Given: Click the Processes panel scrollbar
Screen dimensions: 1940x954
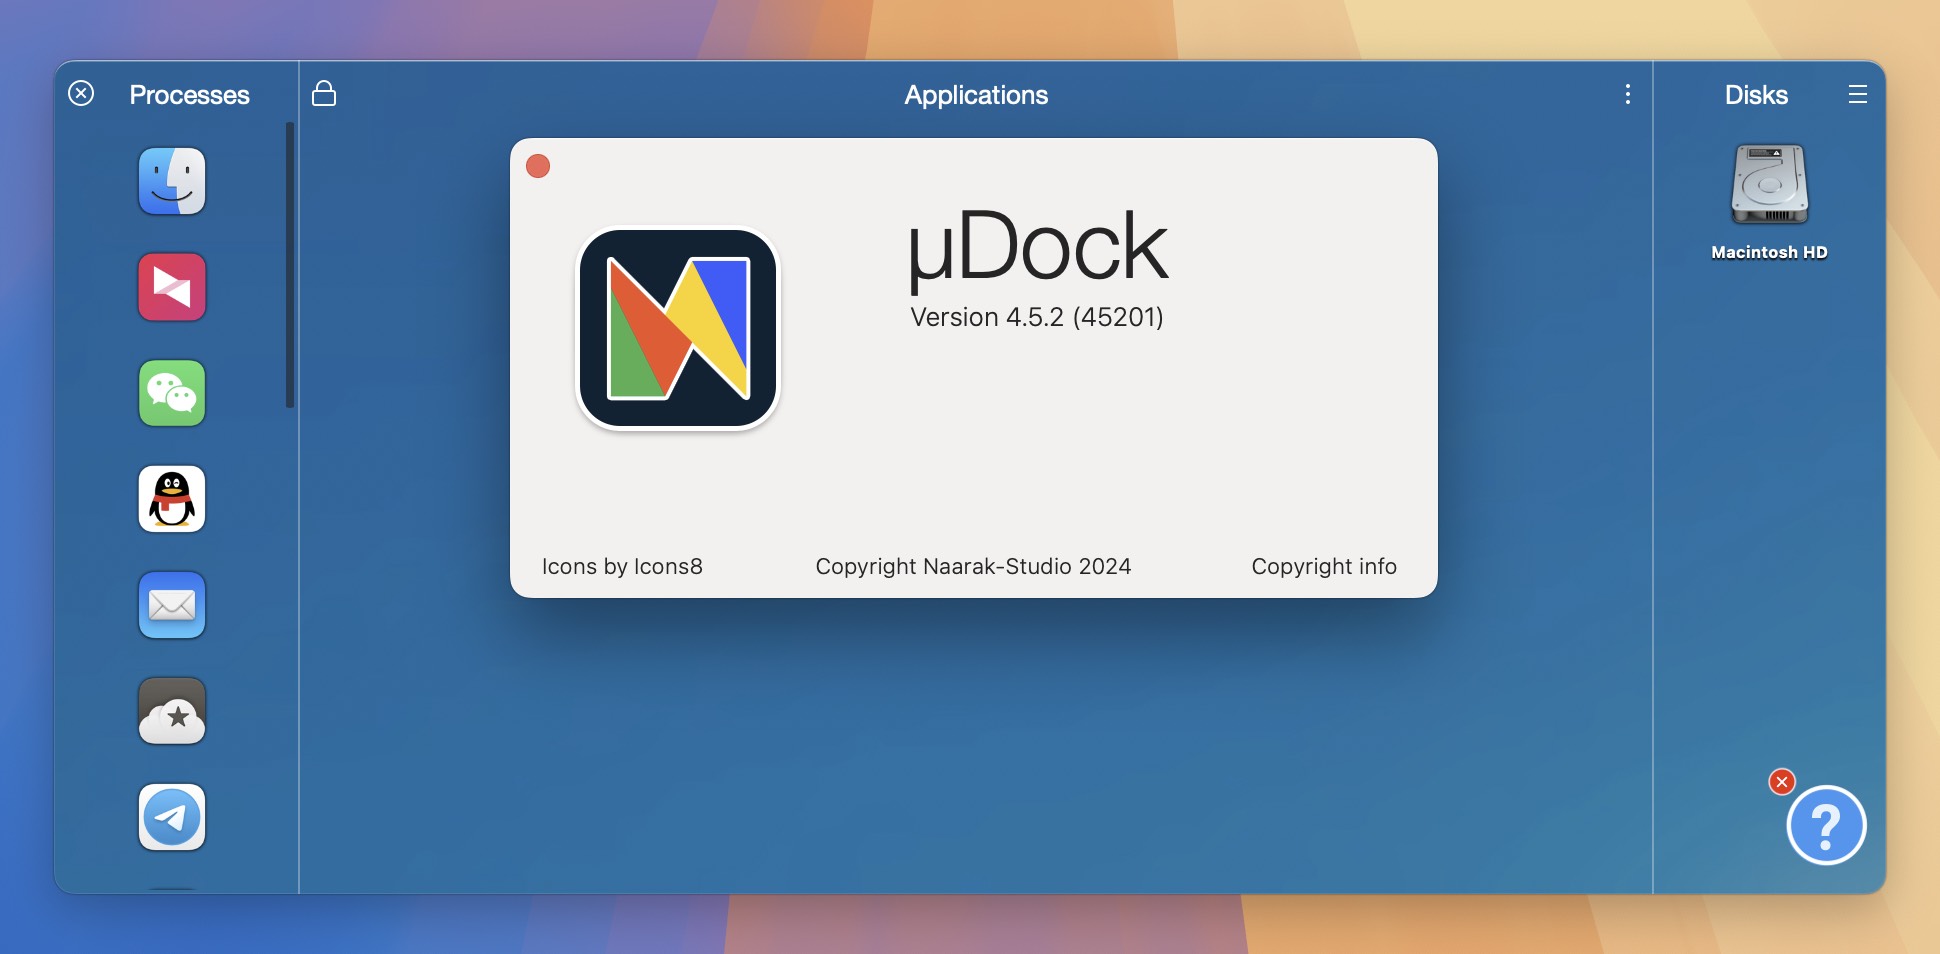Looking at the screenshot, I should tap(290, 265).
